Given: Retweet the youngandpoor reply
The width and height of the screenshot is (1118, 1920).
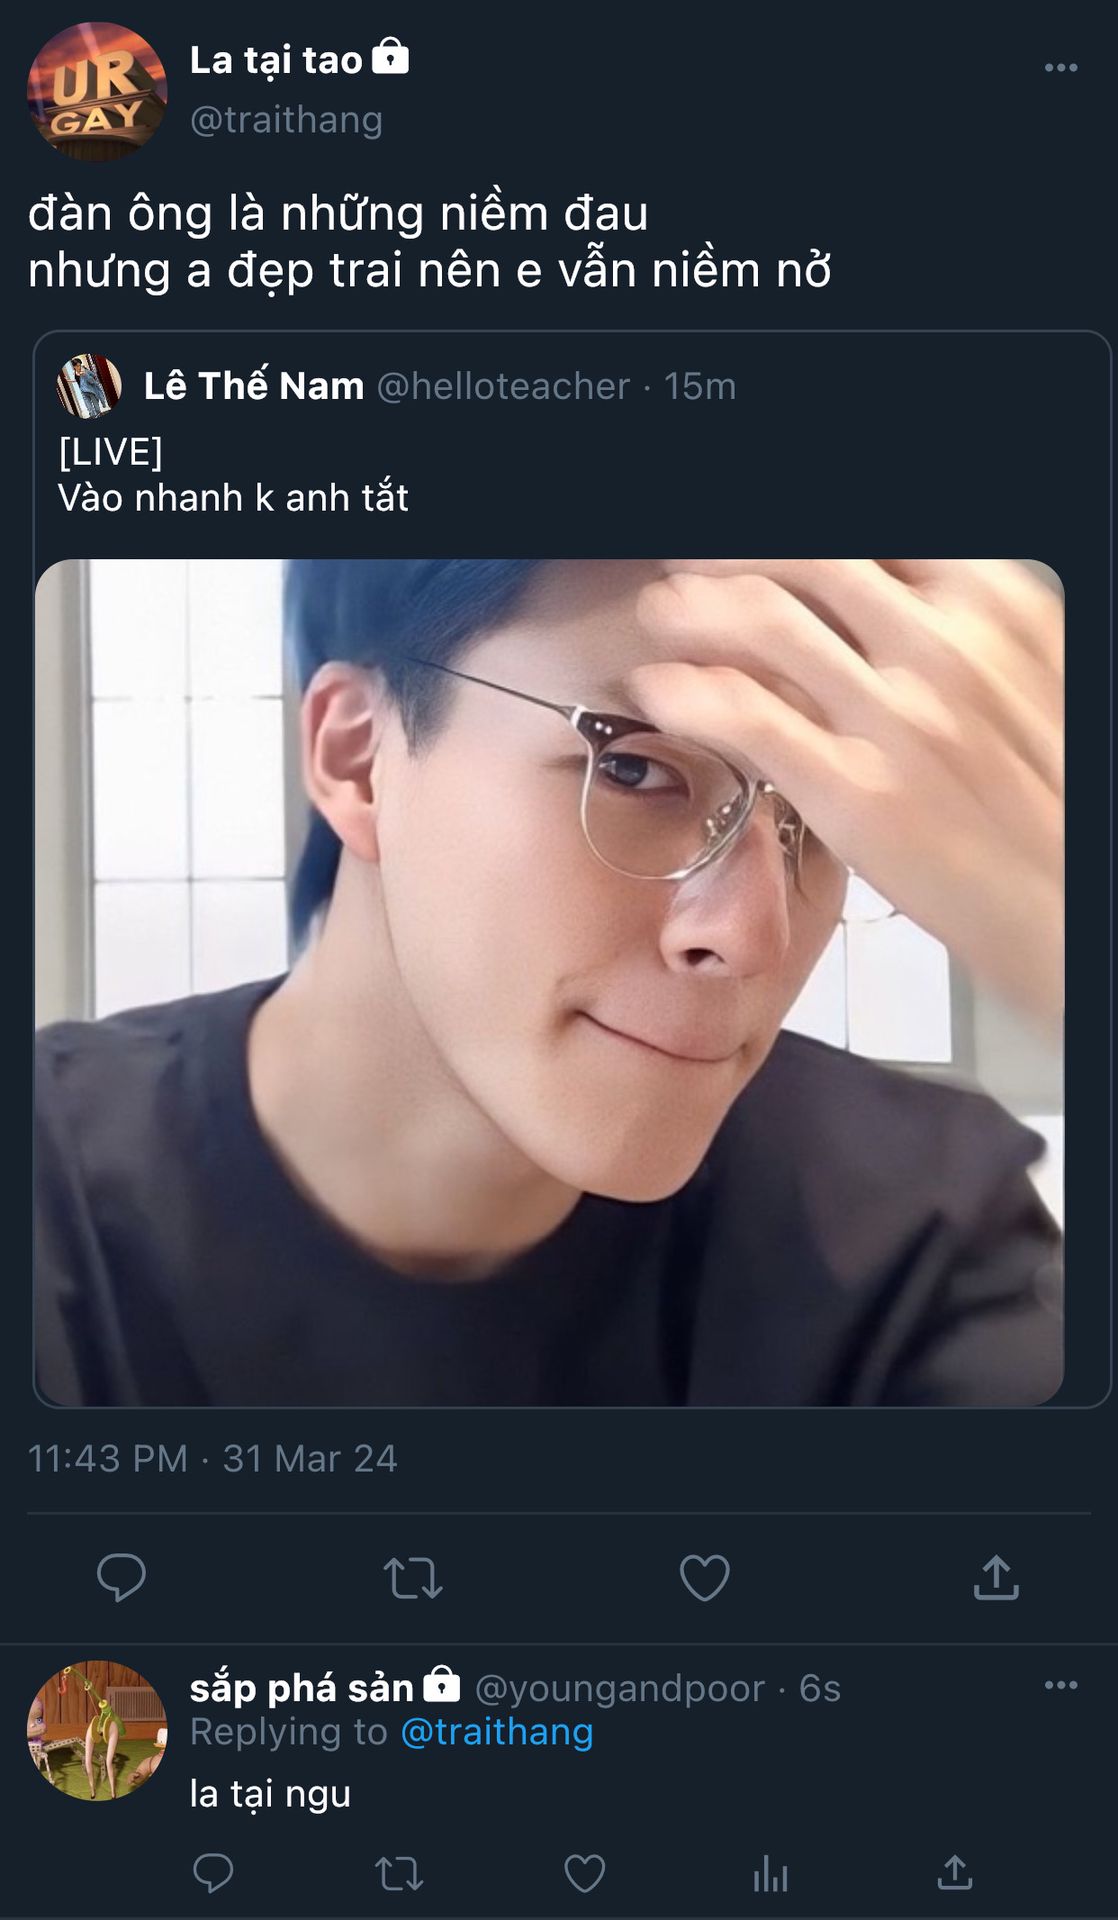Looking at the screenshot, I should click(398, 1873).
